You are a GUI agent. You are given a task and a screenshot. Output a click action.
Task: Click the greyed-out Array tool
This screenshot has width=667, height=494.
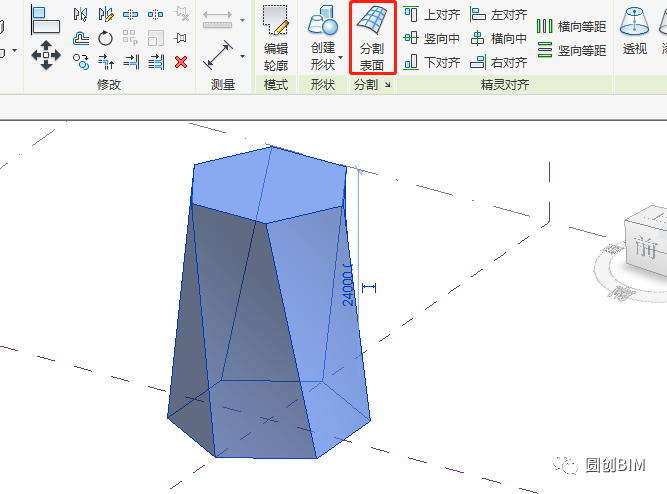pos(130,38)
